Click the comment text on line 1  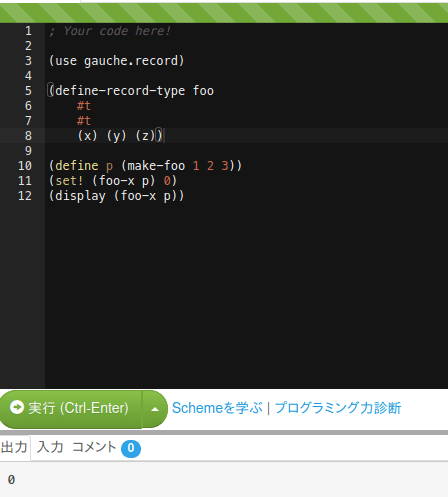110,31
